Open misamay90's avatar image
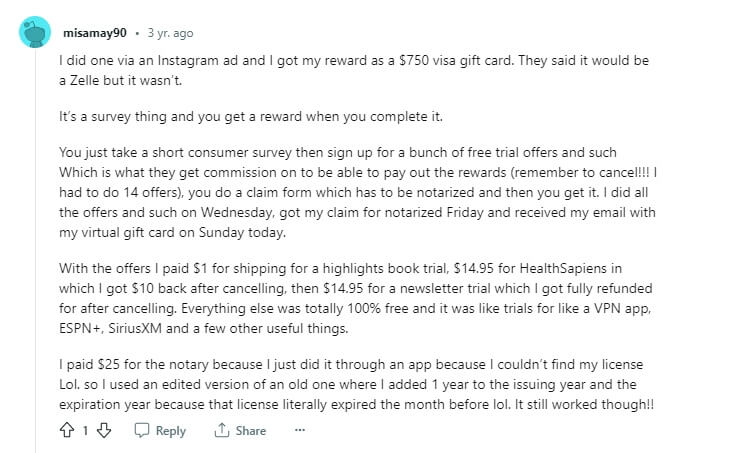The image size is (741, 453). click(x=34, y=32)
